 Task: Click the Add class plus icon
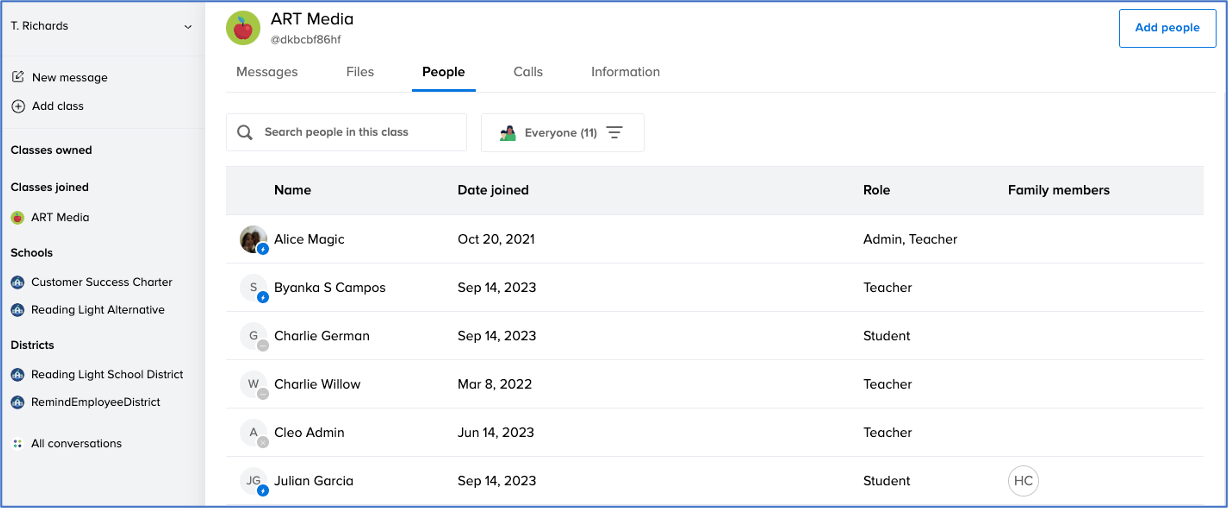click(18, 106)
